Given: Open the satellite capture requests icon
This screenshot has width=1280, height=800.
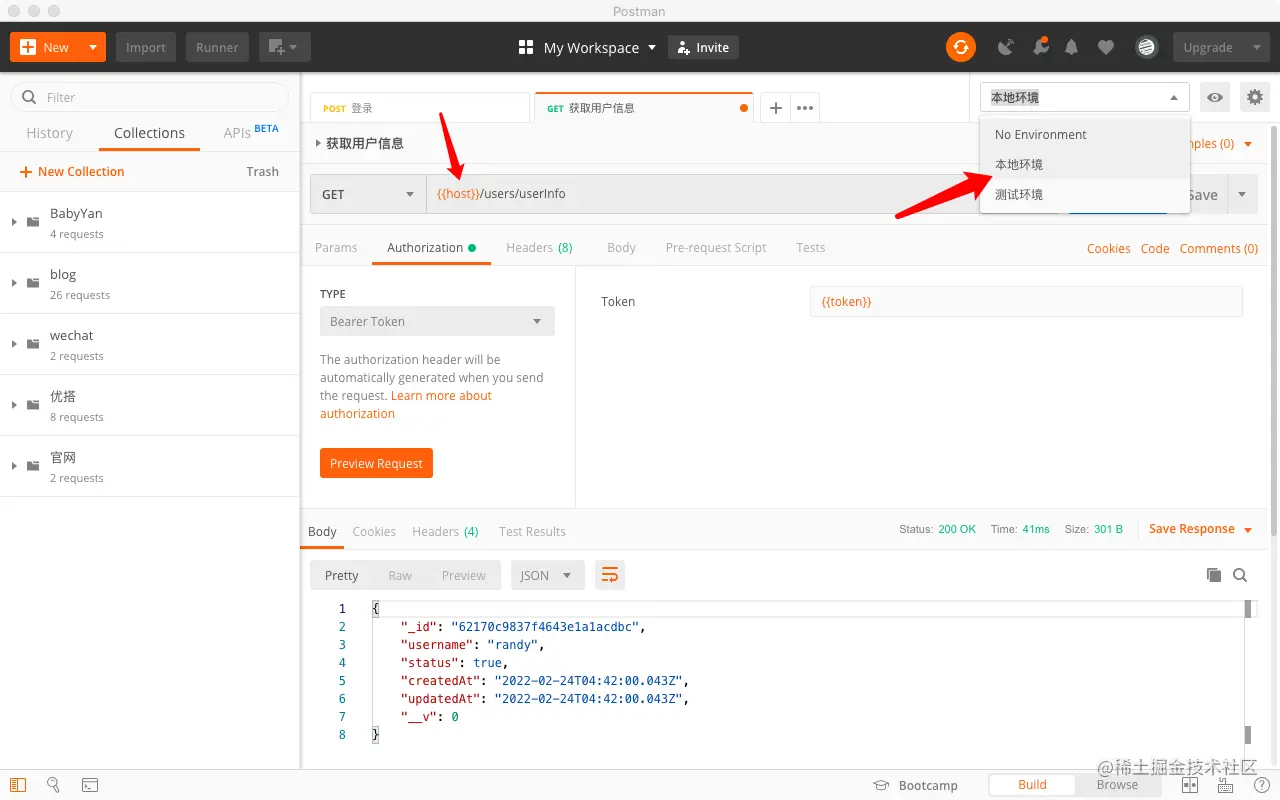Looking at the screenshot, I should (1007, 47).
